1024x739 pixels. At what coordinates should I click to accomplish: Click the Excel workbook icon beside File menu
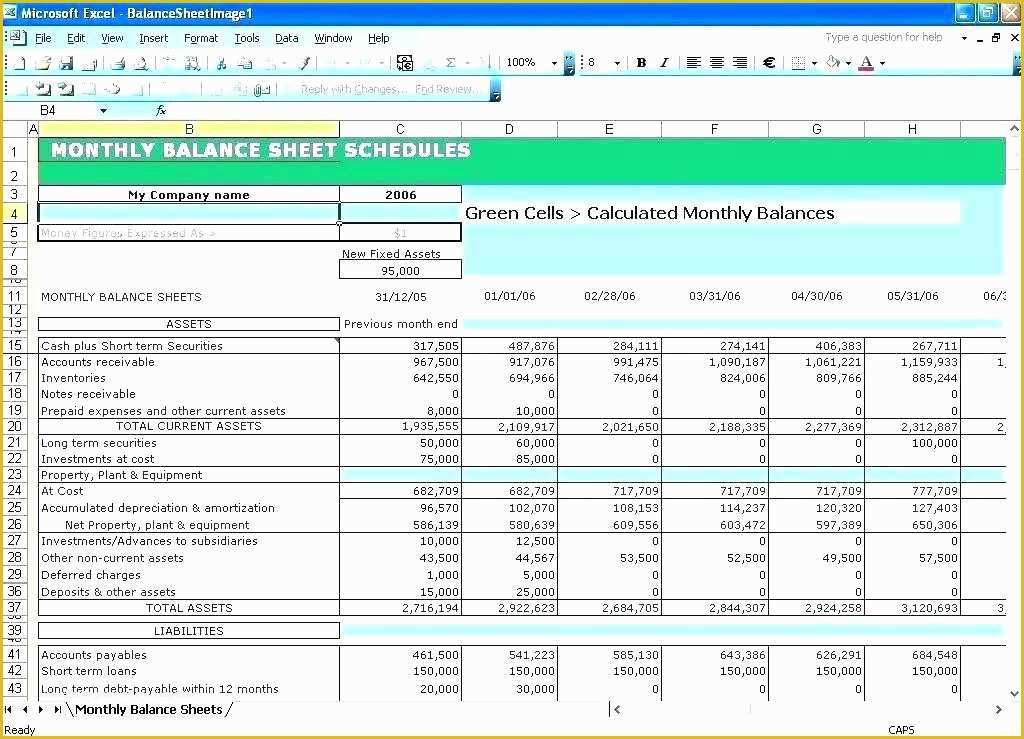point(16,38)
